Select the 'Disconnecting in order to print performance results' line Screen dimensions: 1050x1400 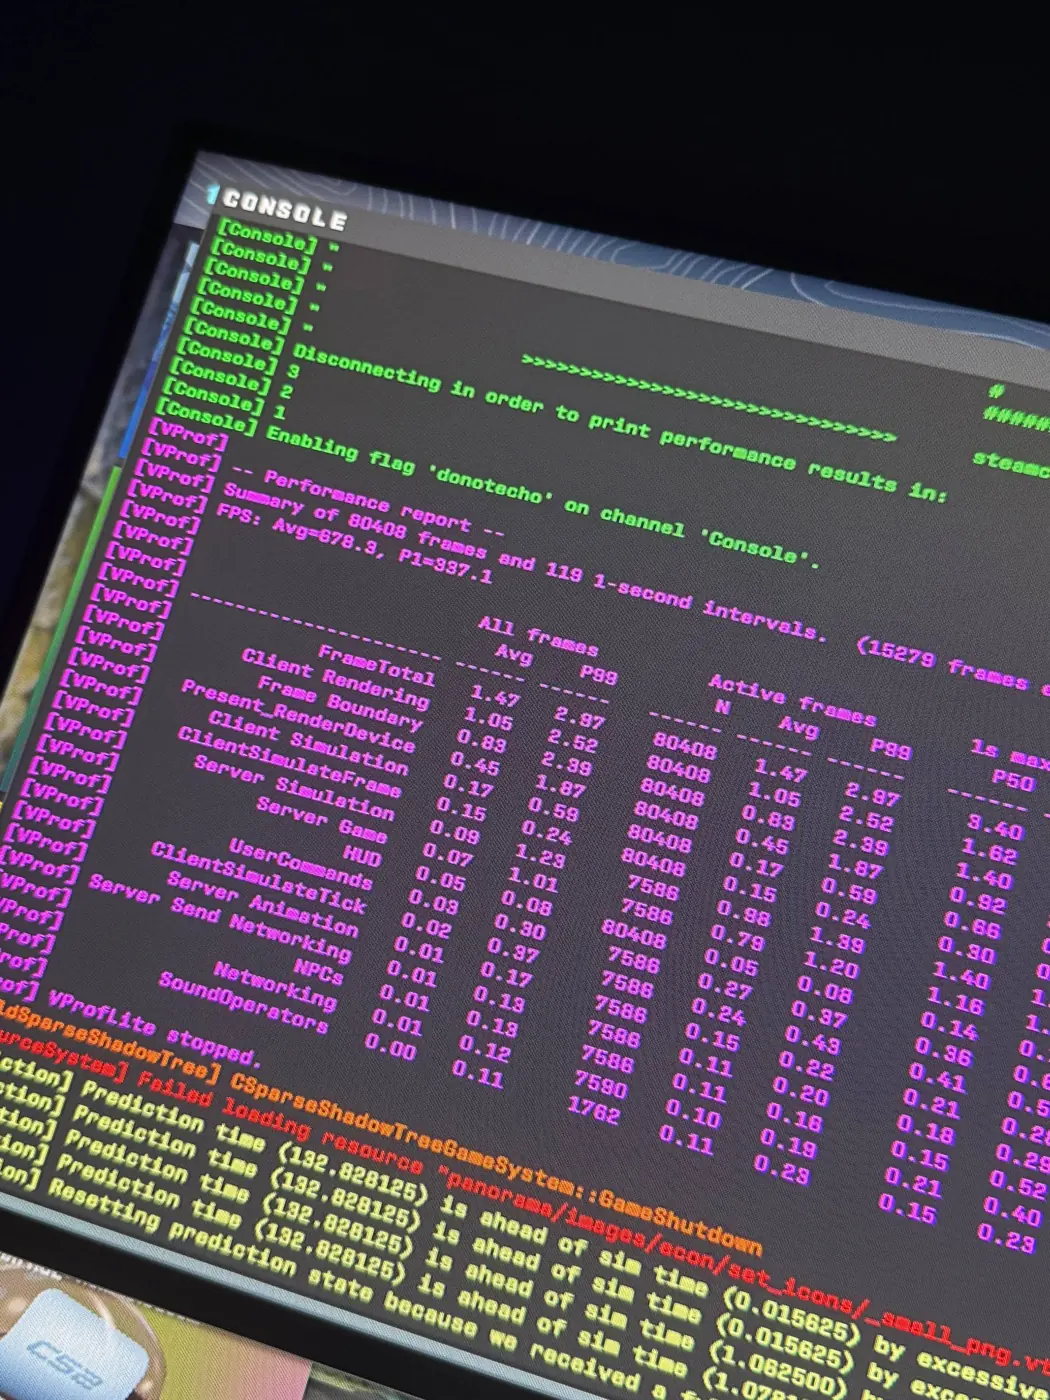[620, 424]
